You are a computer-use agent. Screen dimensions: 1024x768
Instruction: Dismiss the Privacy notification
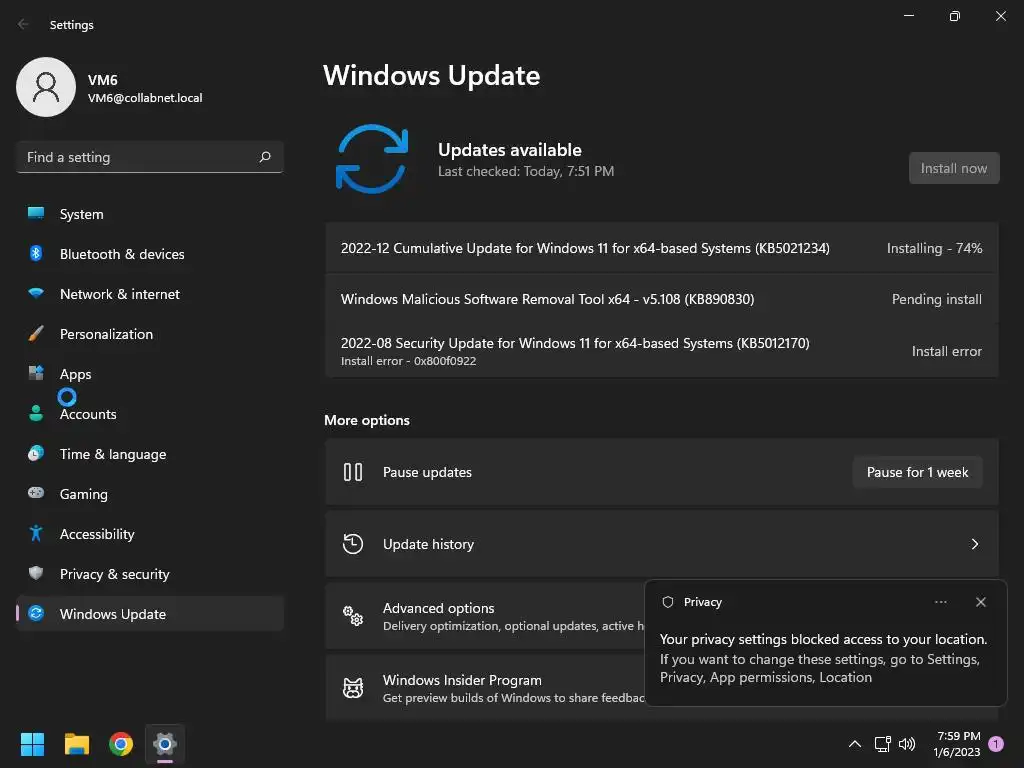point(980,601)
